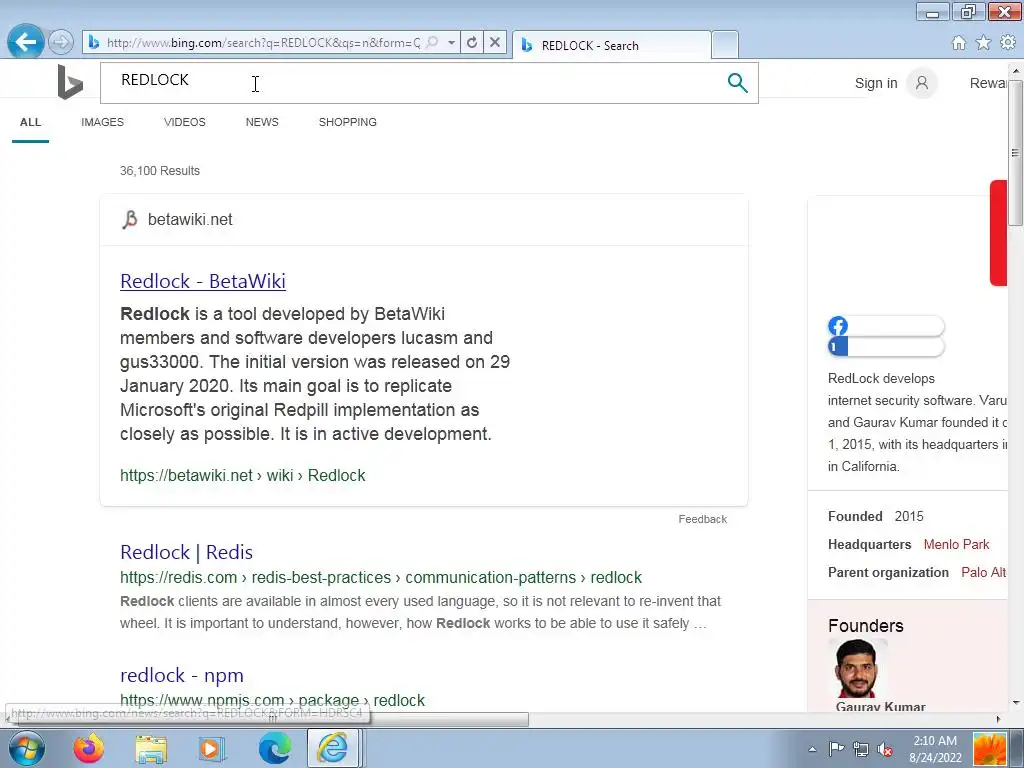Click the scroll right arrow

[x=999, y=719]
